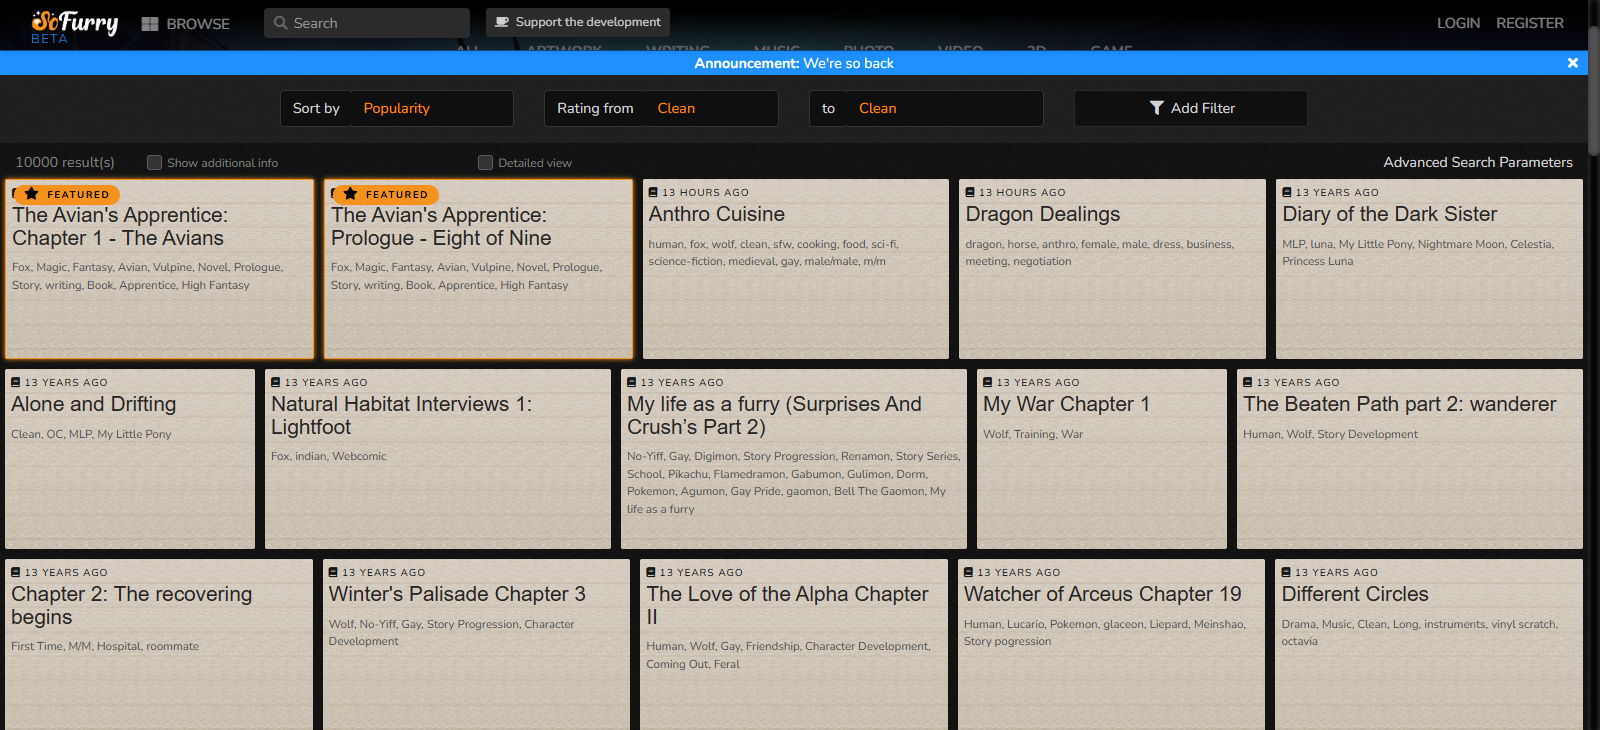
Task: Click the LOGIN link
Action: (x=1458, y=23)
